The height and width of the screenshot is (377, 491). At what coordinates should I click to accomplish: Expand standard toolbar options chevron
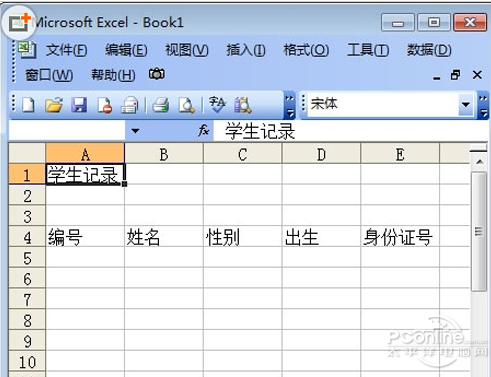point(289,105)
